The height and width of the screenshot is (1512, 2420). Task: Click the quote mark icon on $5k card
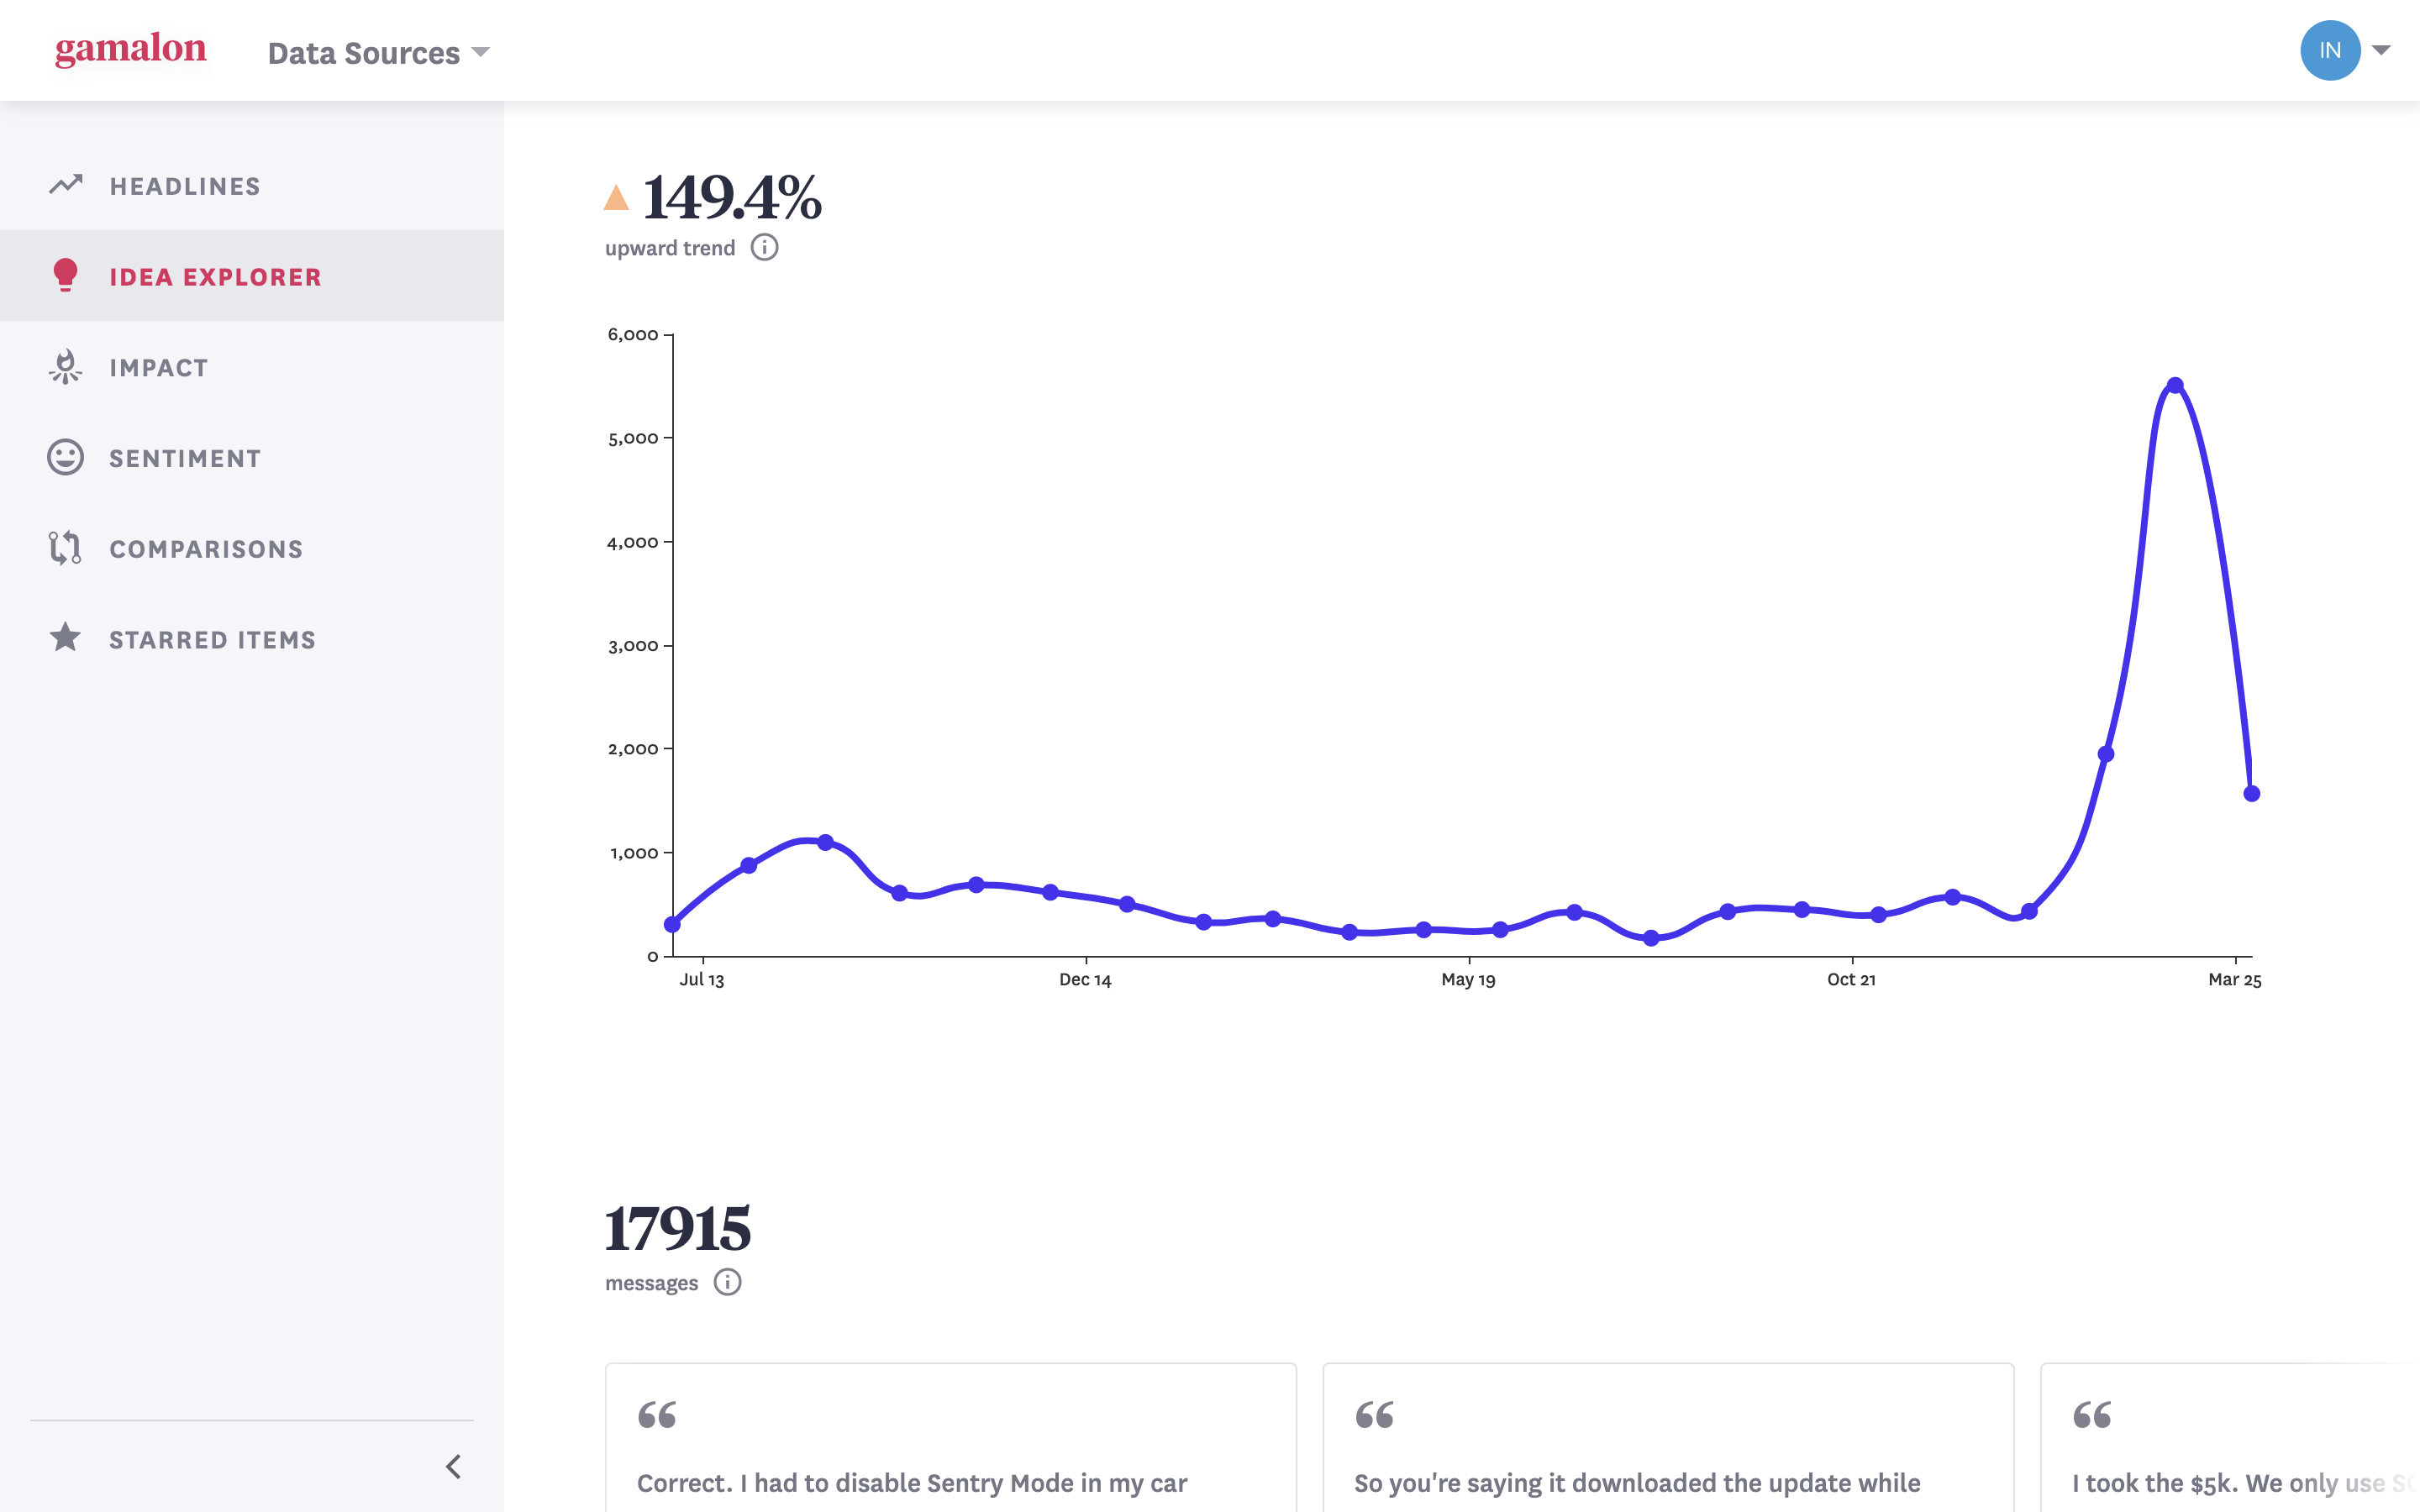click(2092, 1415)
